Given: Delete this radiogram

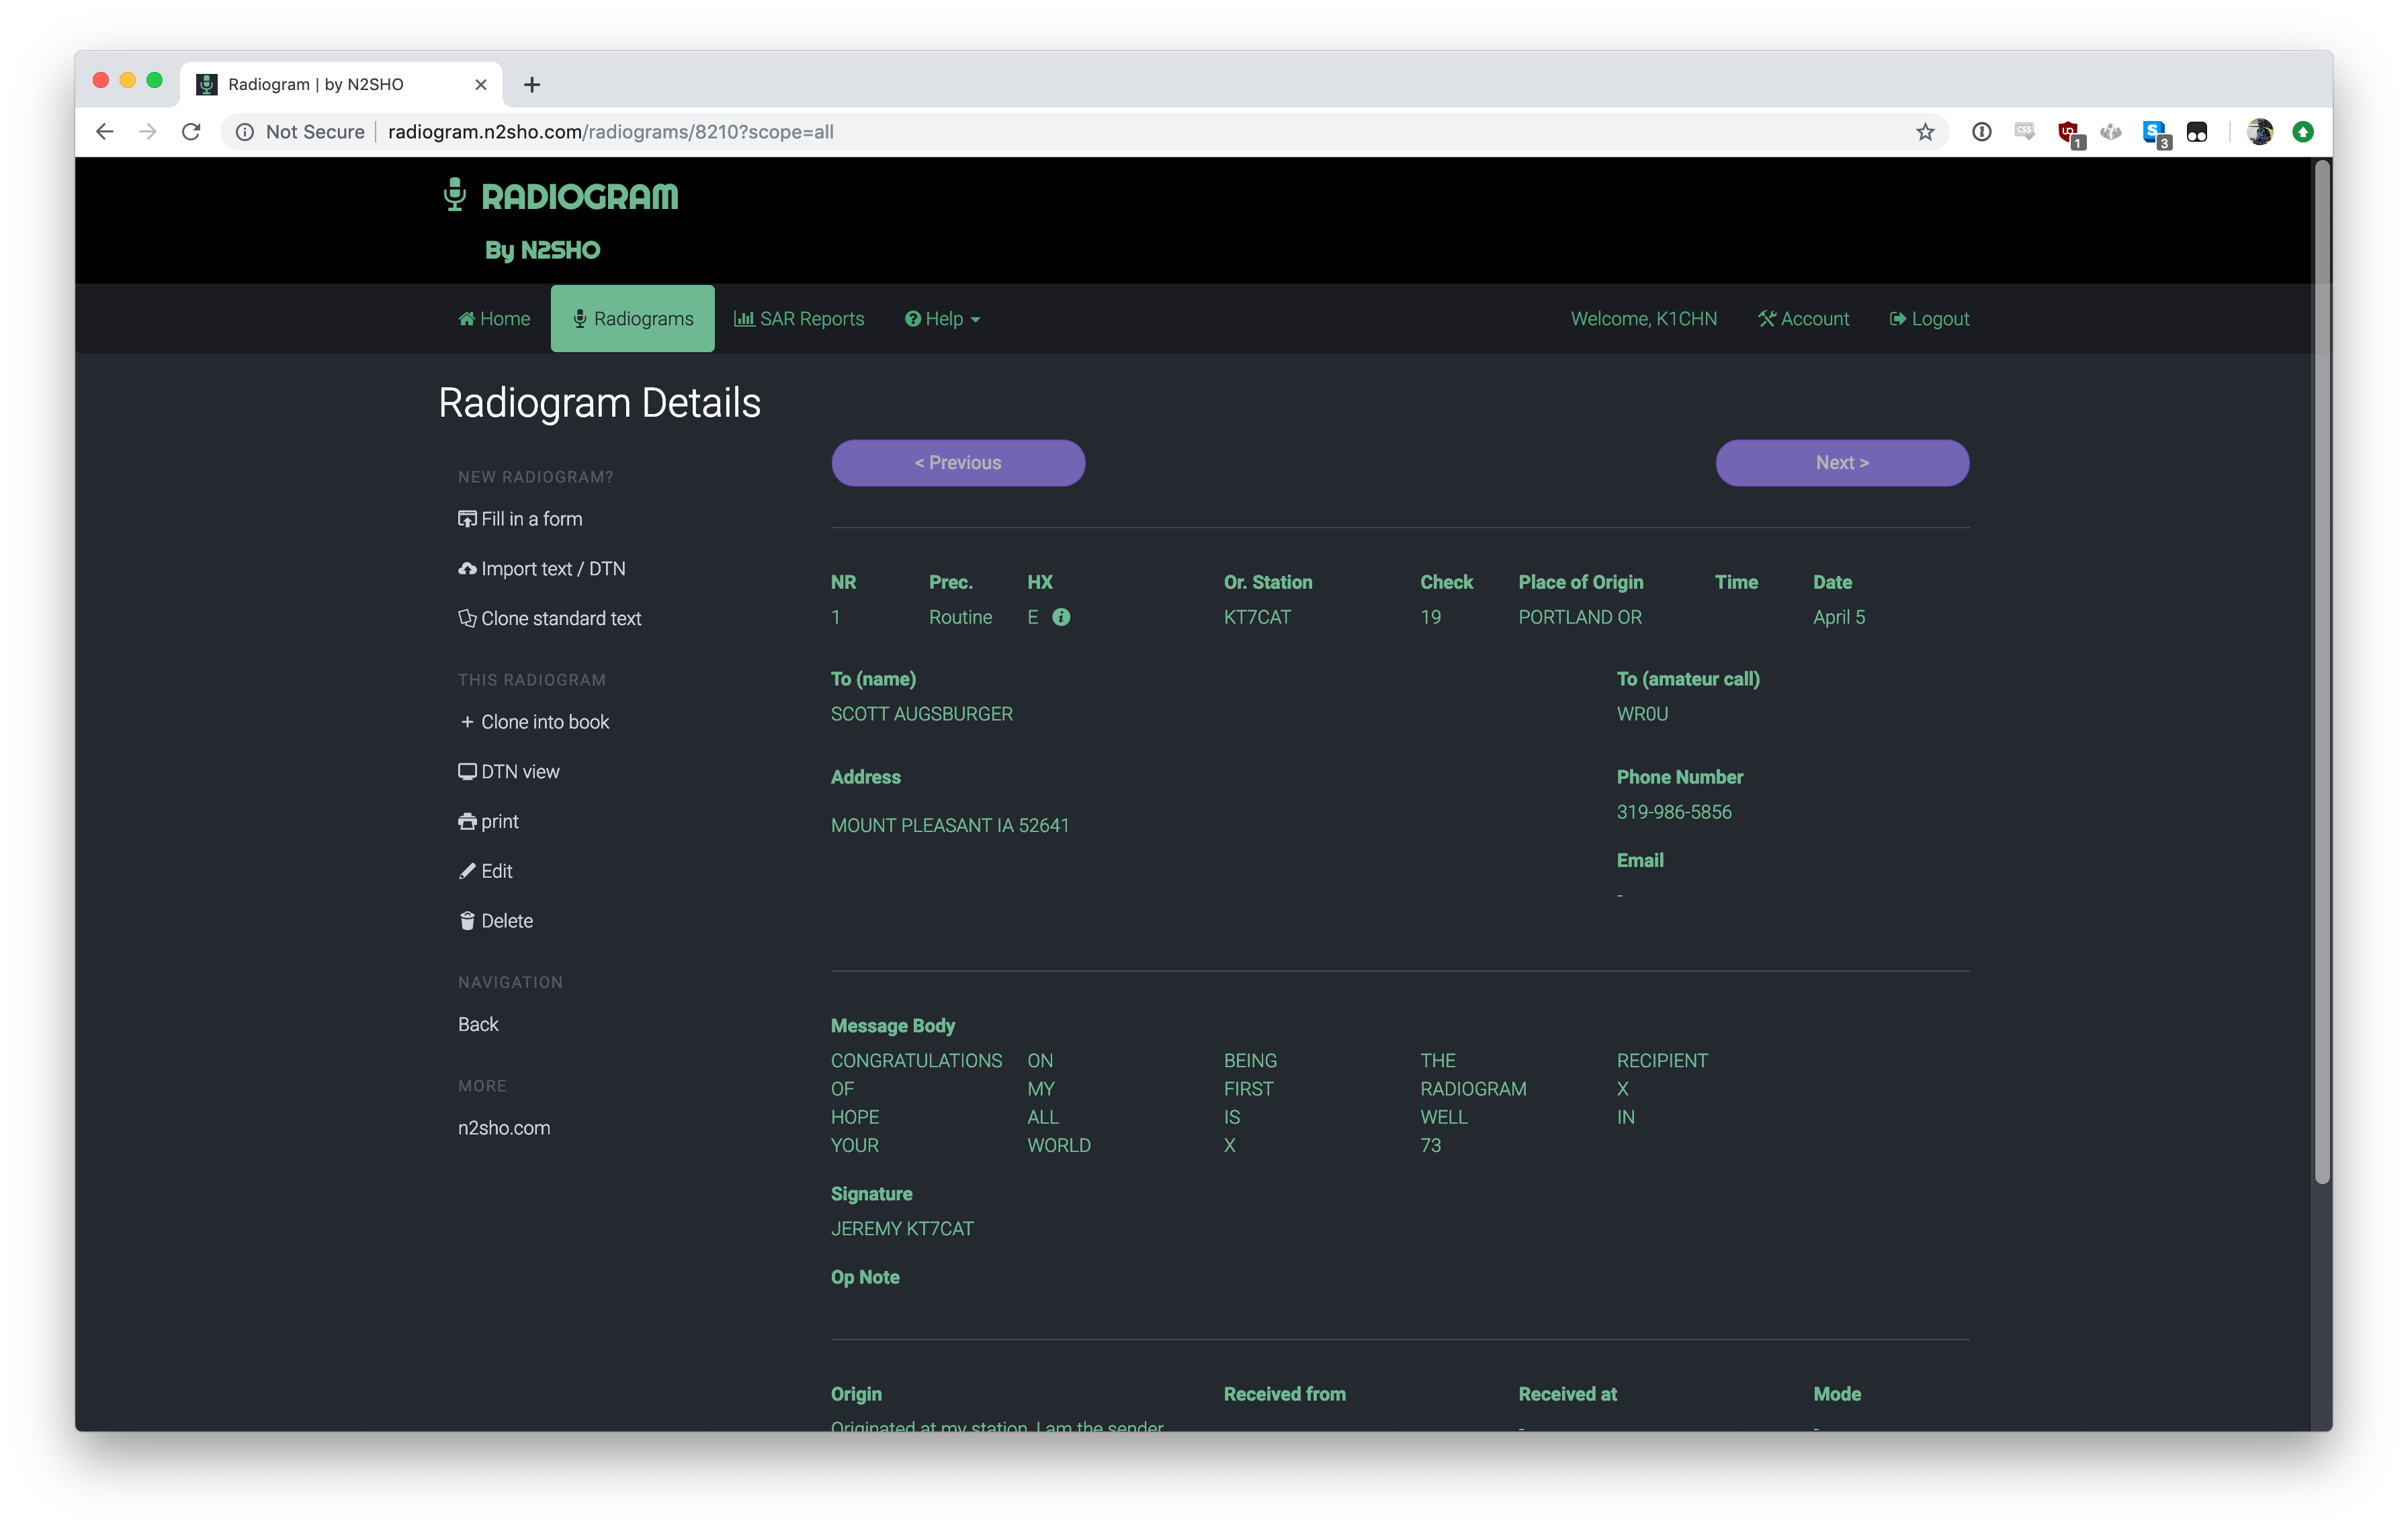Looking at the screenshot, I should click(x=496, y=920).
